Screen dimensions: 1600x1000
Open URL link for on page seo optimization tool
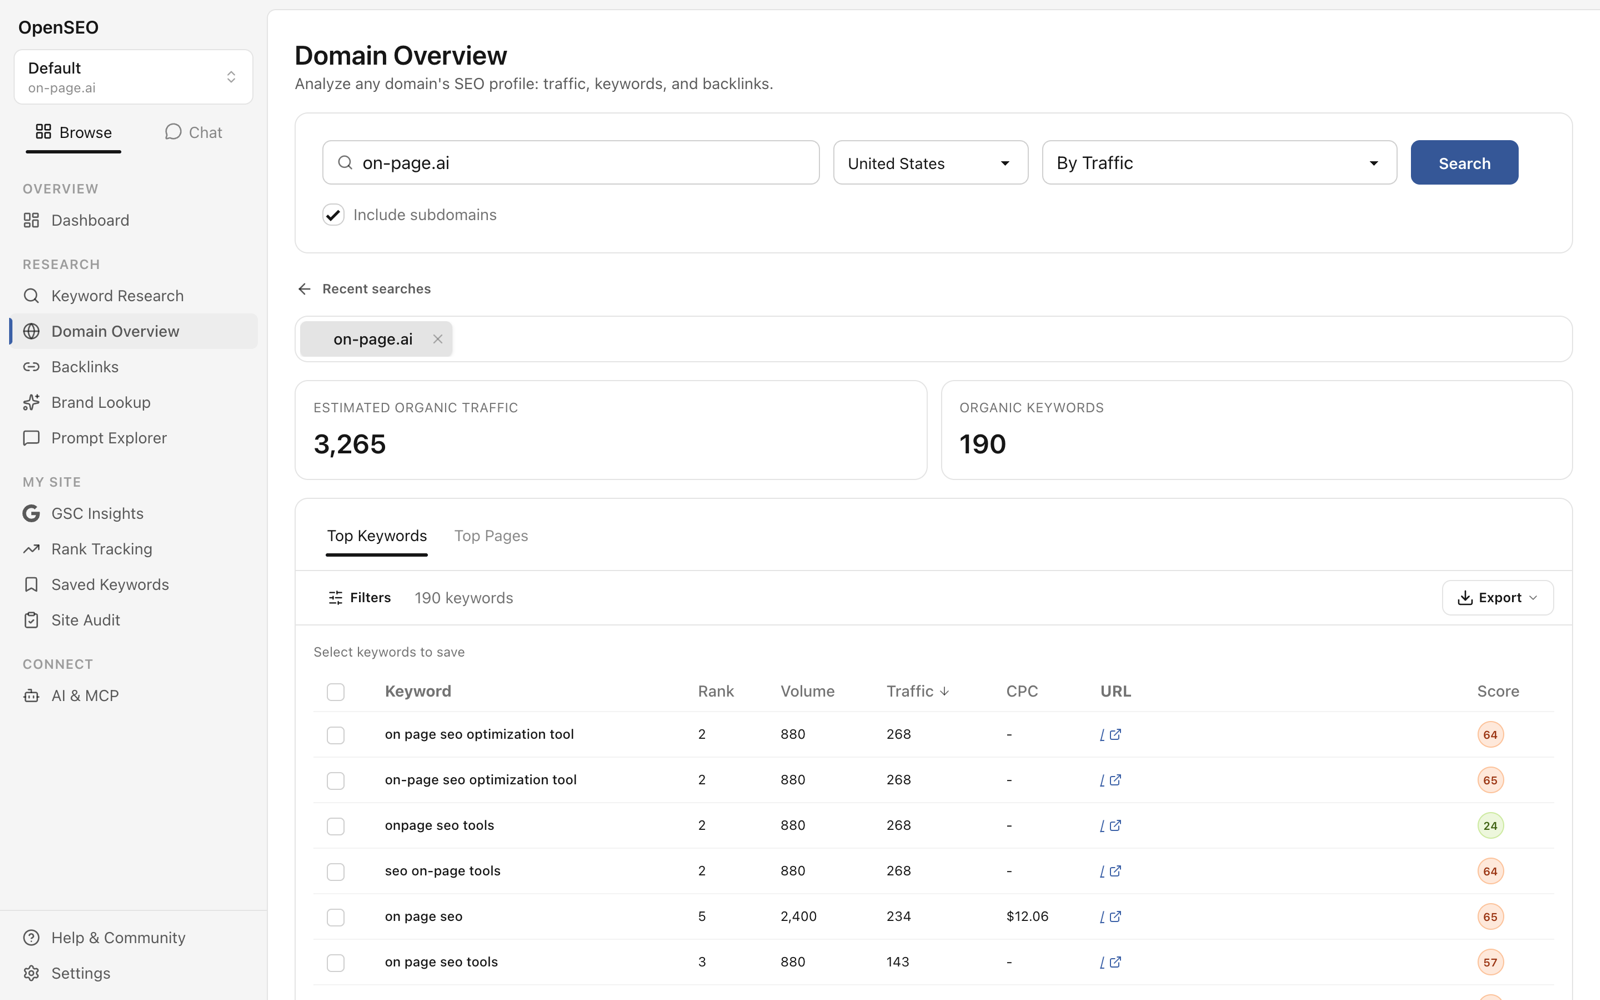point(1110,734)
